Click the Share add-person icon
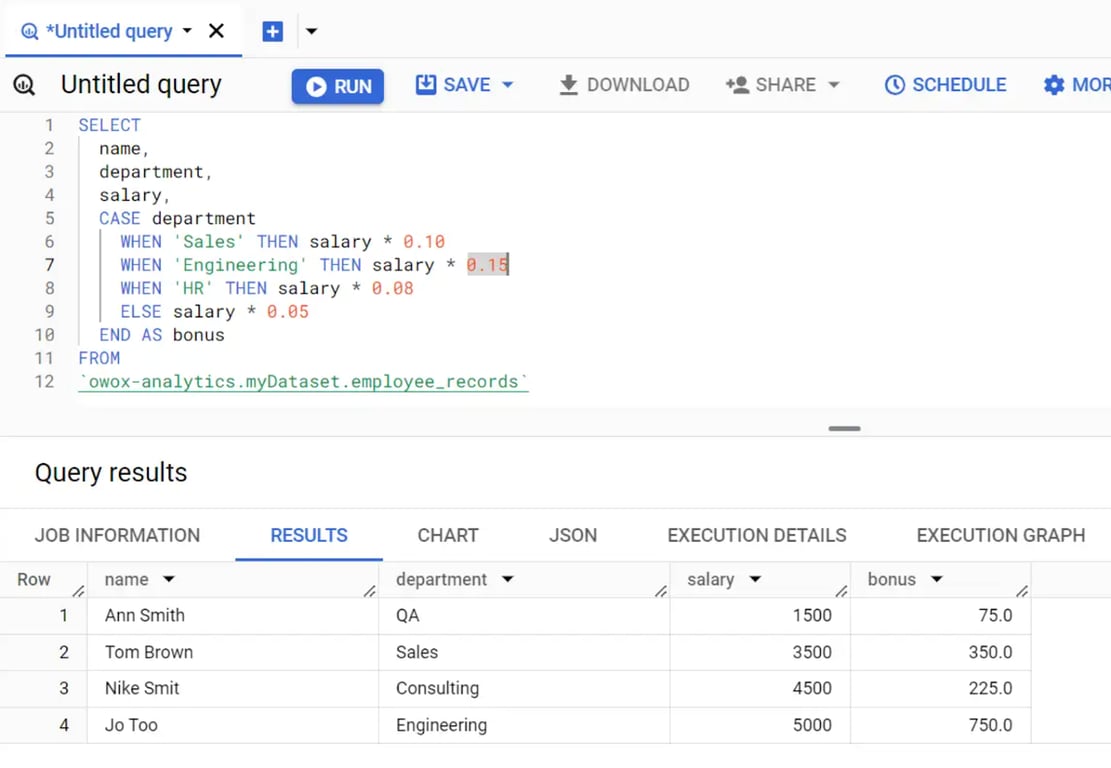This screenshot has height=768, width=1111. [x=737, y=85]
